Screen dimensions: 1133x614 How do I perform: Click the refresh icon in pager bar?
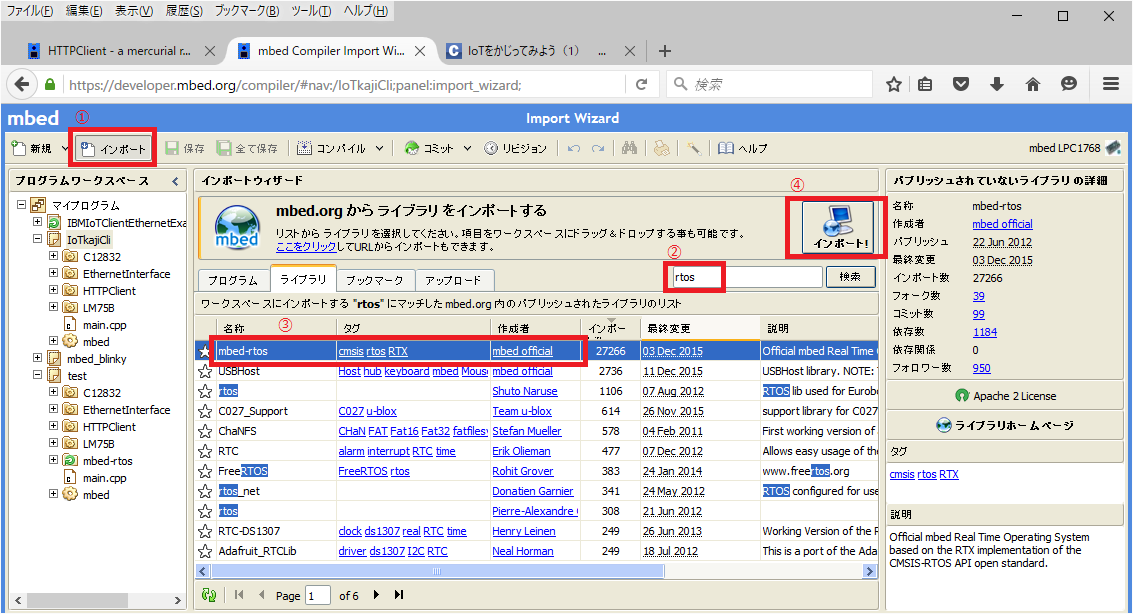[209, 595]
